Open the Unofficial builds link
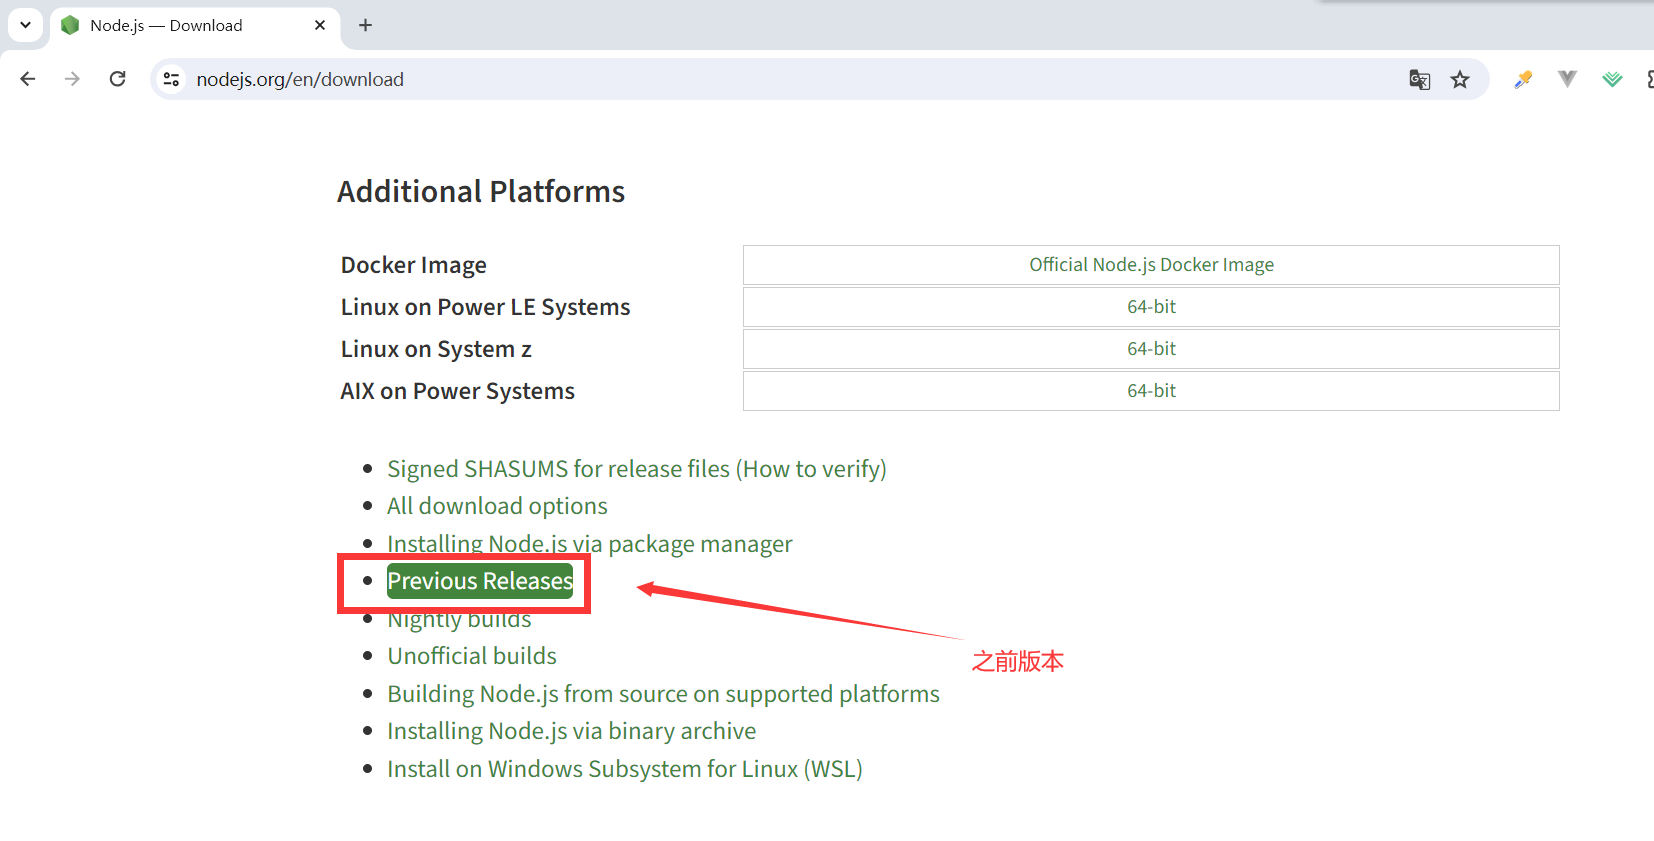Viewport: 1654px width, 841px height. tap(472, 656)
